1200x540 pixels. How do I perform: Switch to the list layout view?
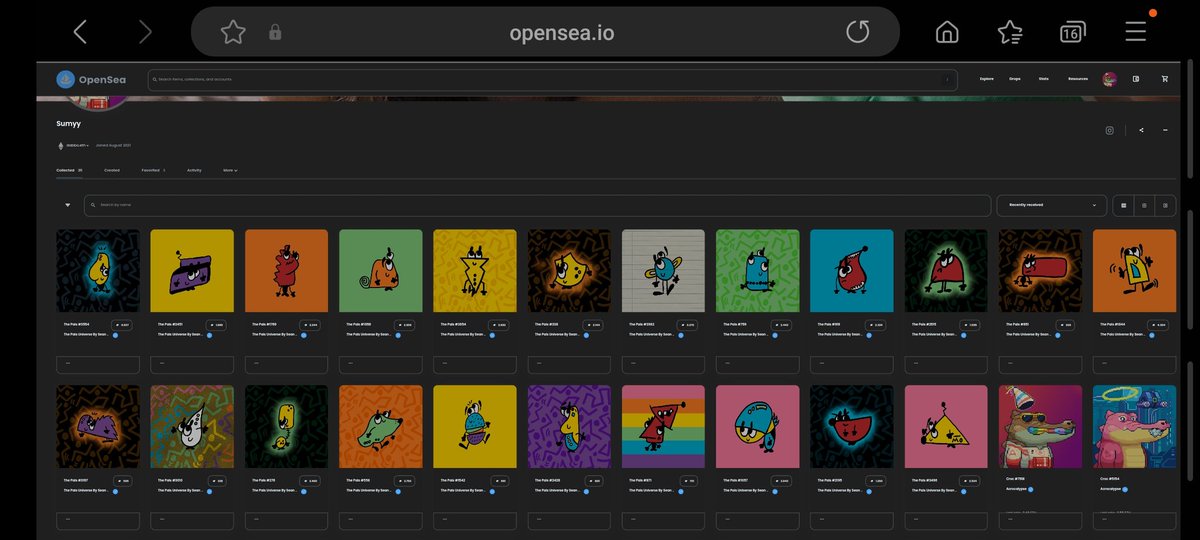[1165, 205]
